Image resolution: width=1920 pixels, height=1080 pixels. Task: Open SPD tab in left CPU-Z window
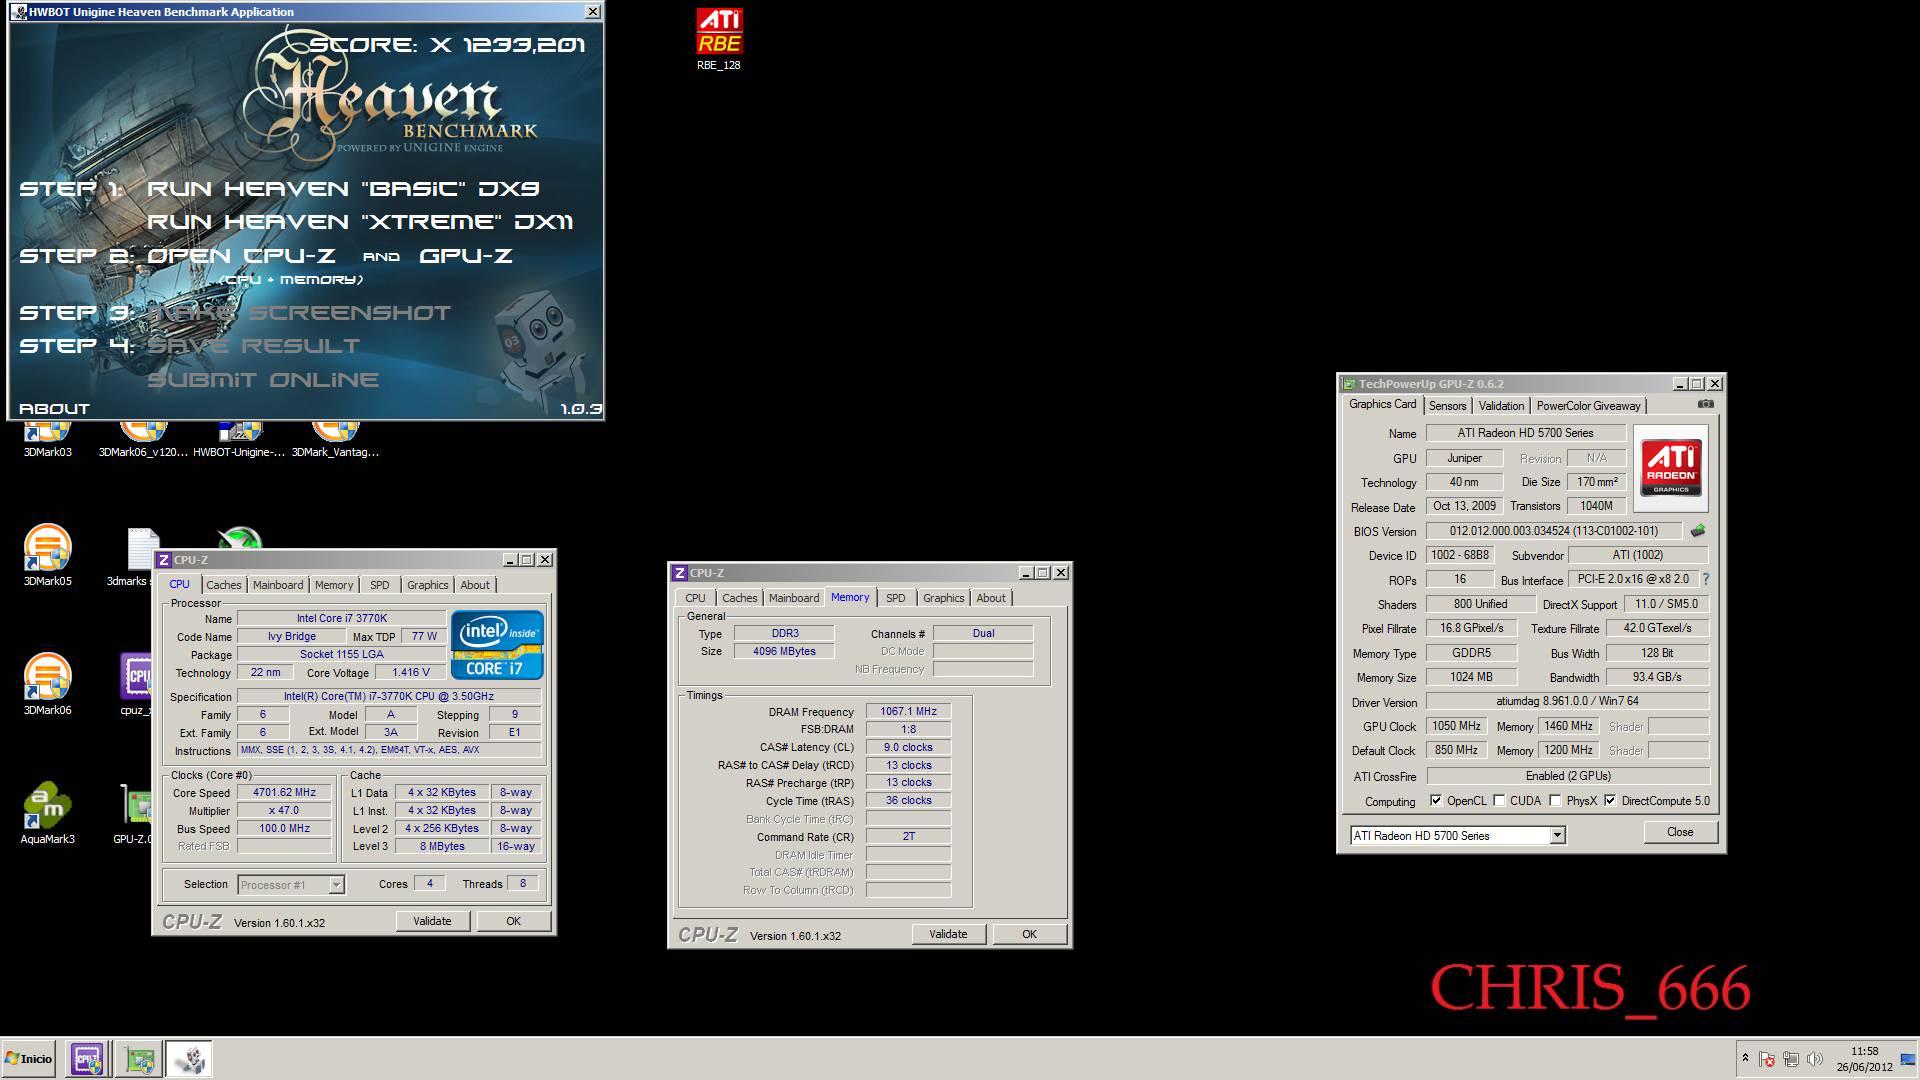click(380, 585)
